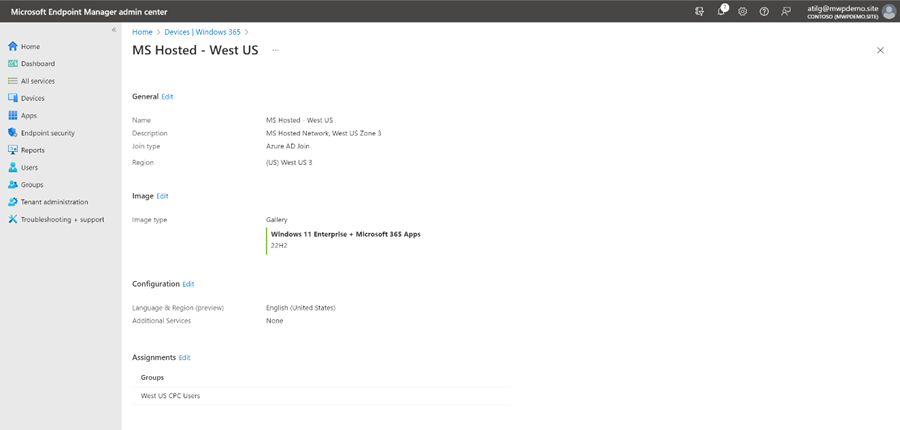Click the Users person icon
The image size is (900, 430).
13,168
